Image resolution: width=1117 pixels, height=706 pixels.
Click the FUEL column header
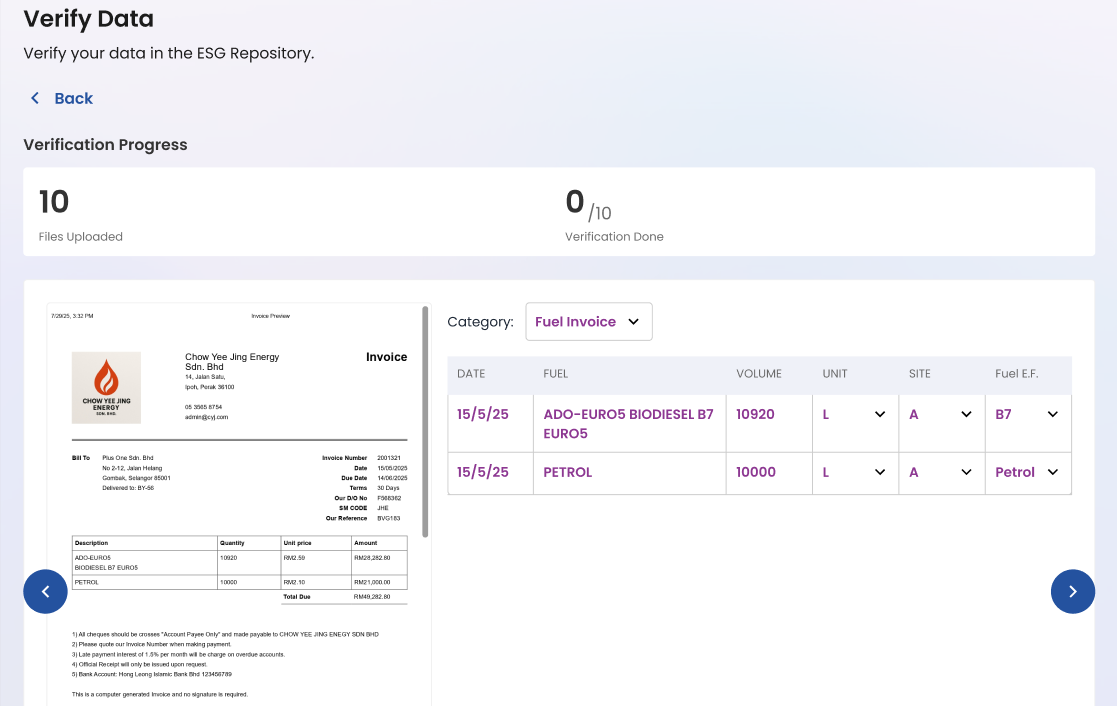pyautogui.click(x=556, y=374)
